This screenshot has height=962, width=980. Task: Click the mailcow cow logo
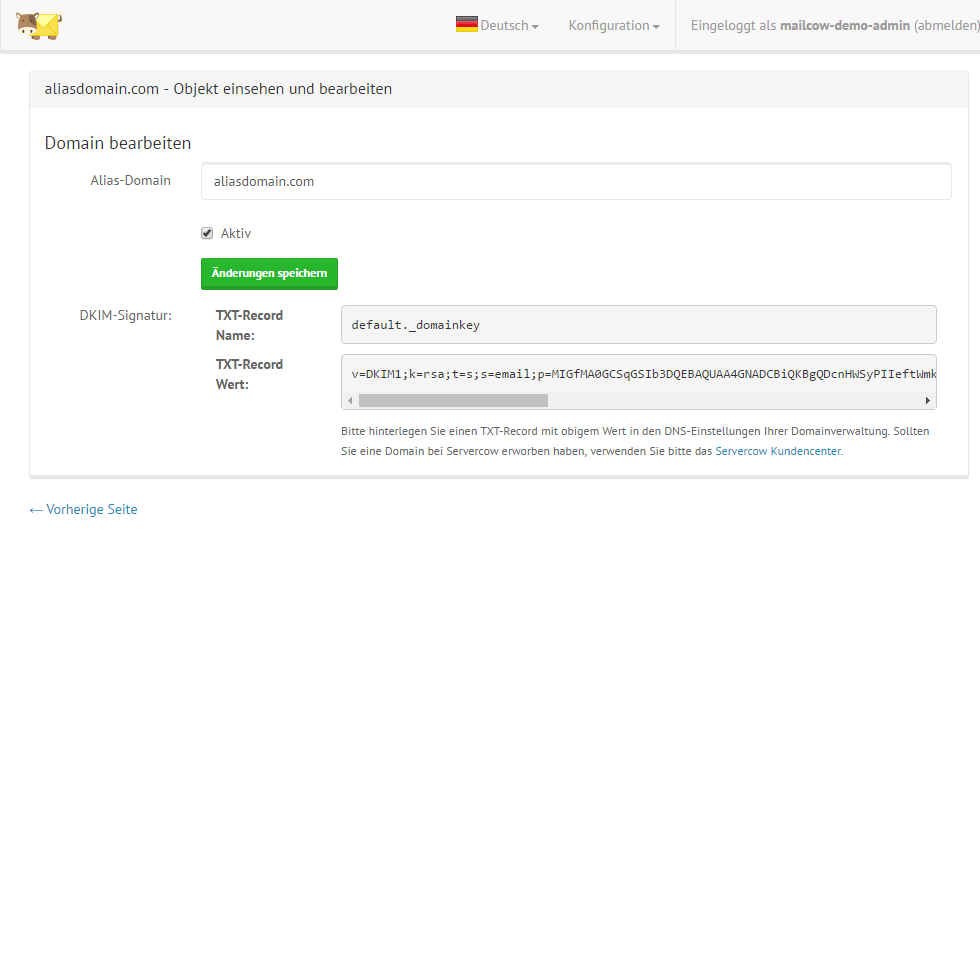point(39,25)
